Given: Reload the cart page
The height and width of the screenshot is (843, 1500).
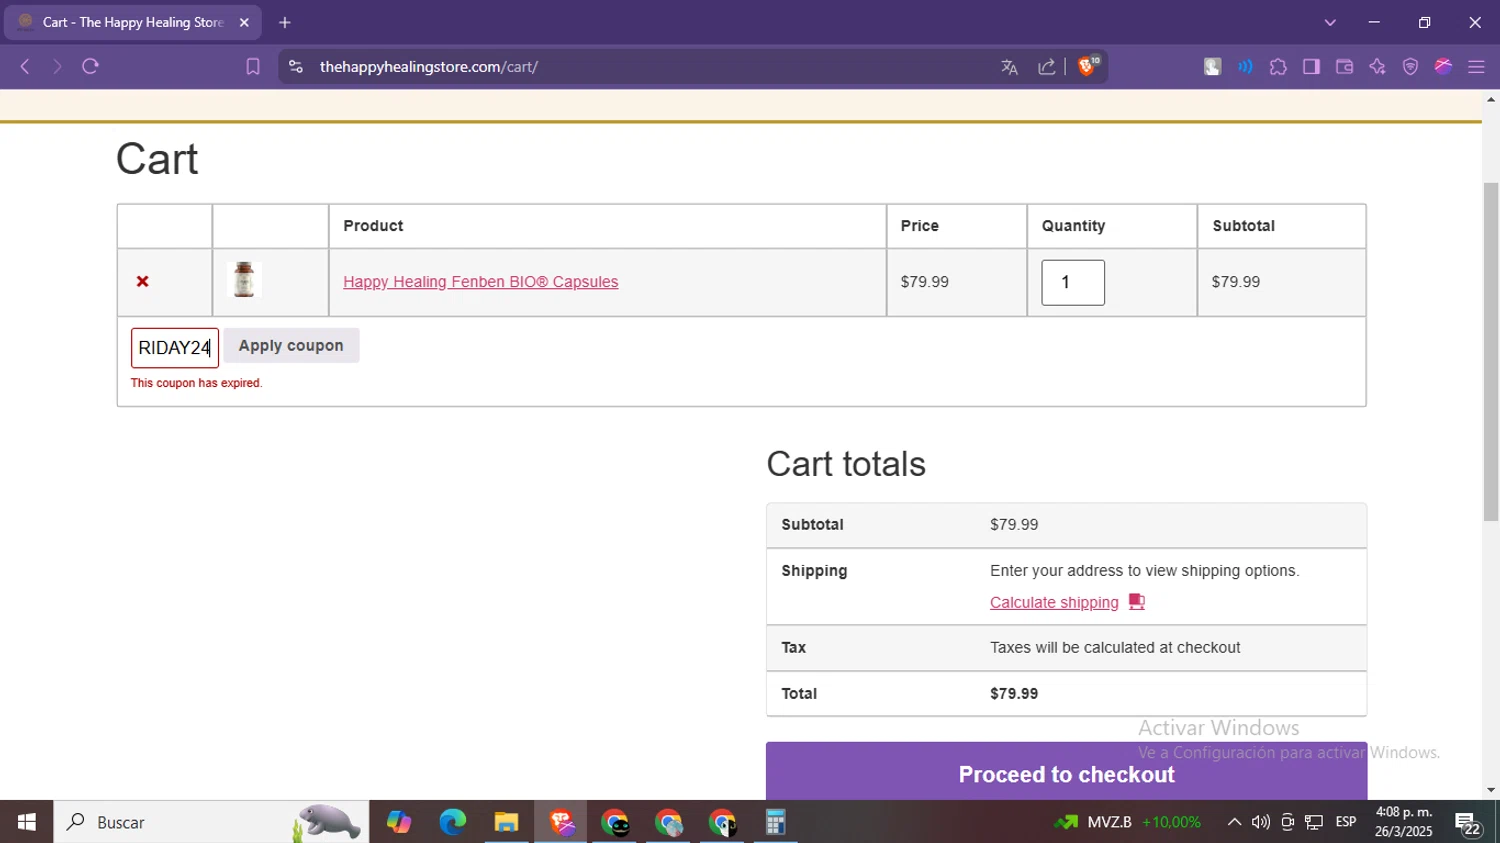Looking at the screenshot, I should pyautogui.click(x=91, y=67).
